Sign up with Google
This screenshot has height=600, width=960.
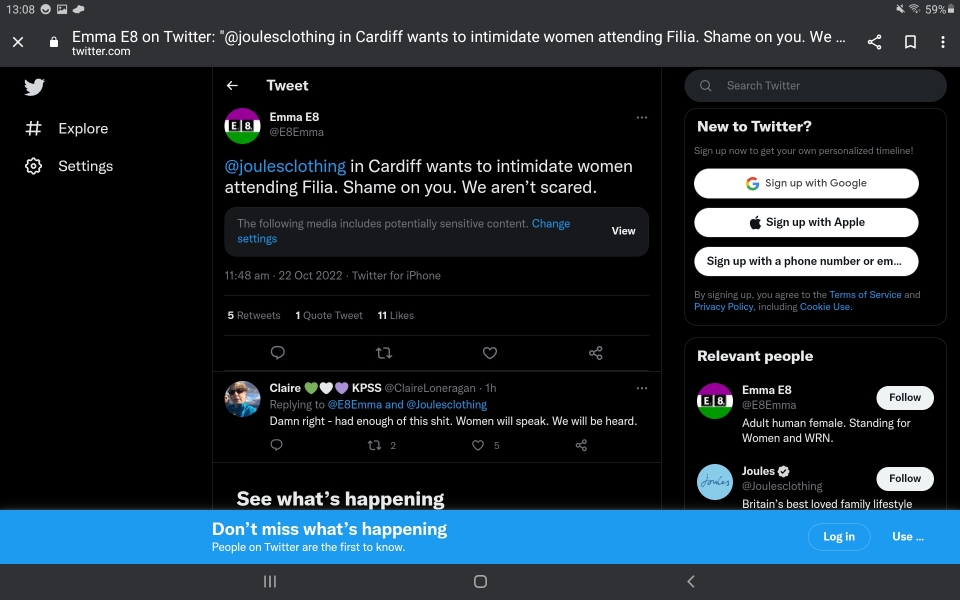(806, 183)
